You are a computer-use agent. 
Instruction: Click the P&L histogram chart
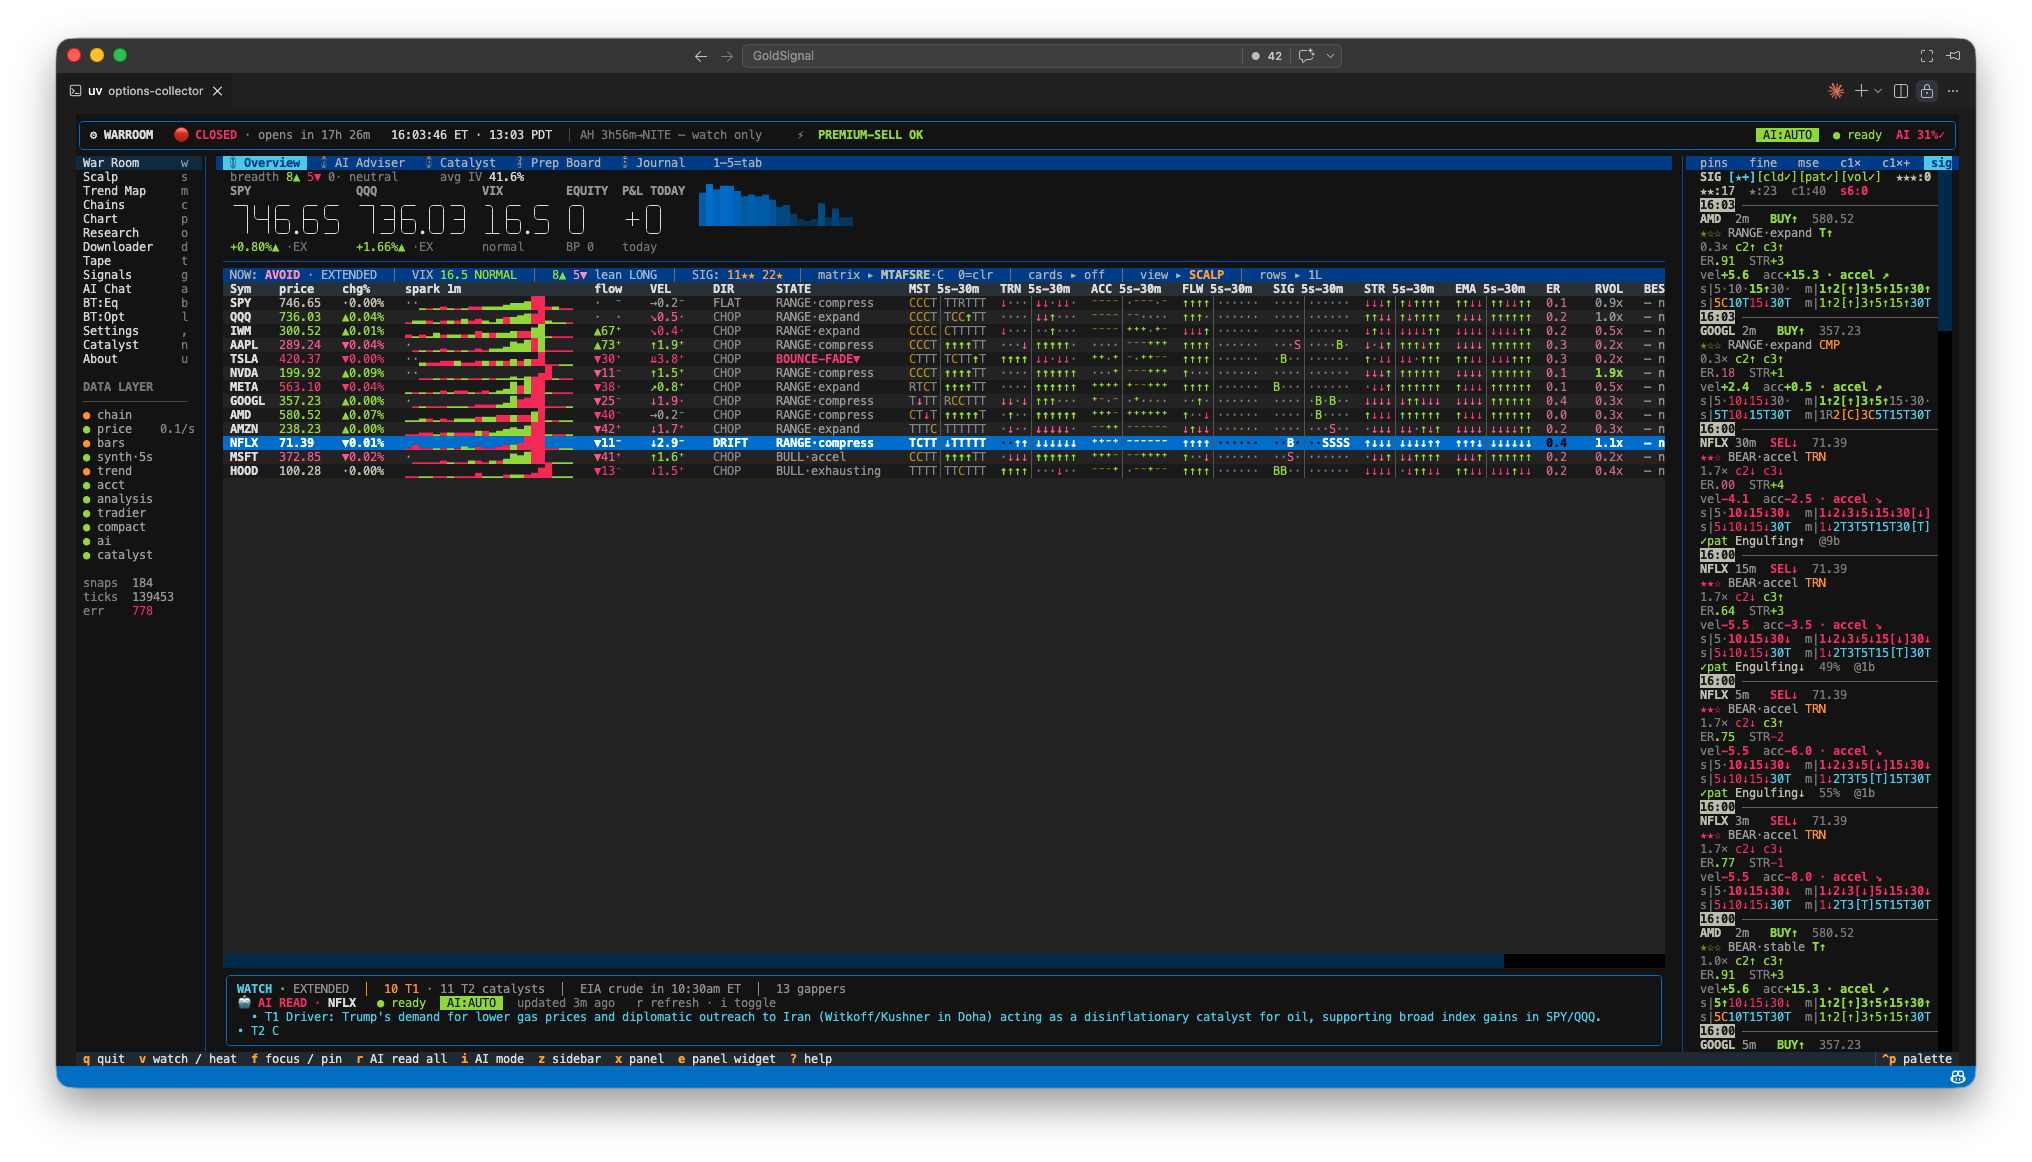coord(775,204)
